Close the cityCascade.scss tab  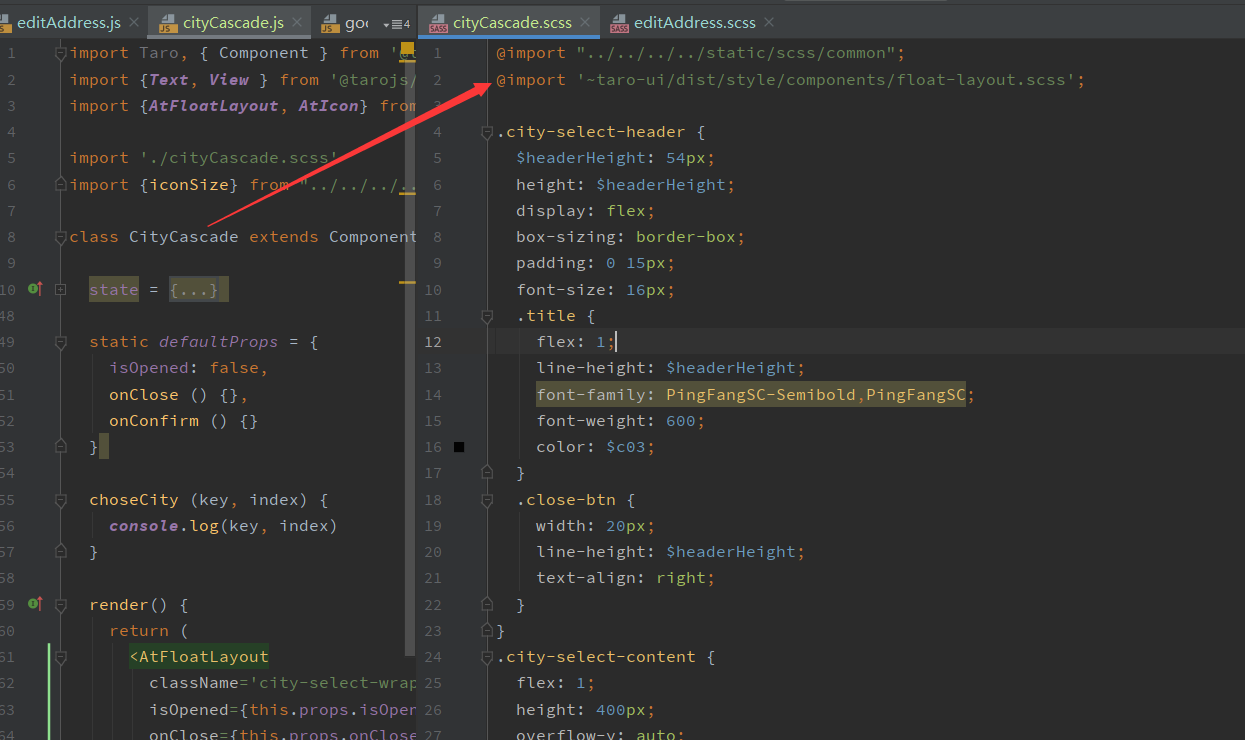585,23
